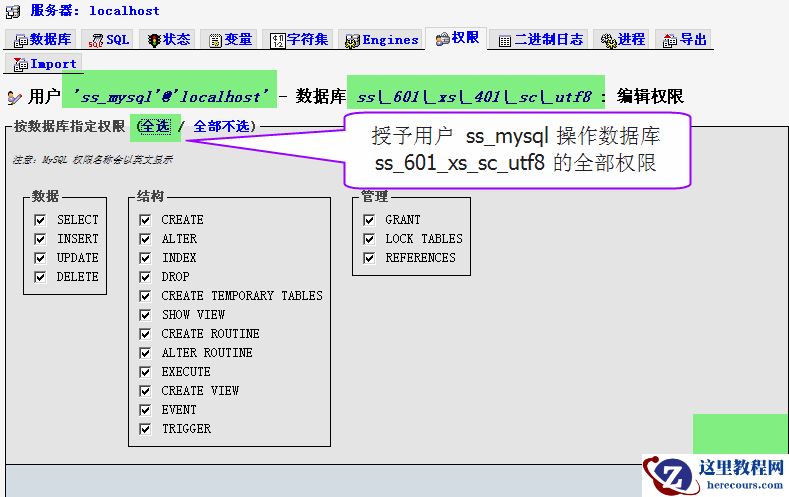
Task: Click the 权限 tab icon
Action: [x=443, y=39]
